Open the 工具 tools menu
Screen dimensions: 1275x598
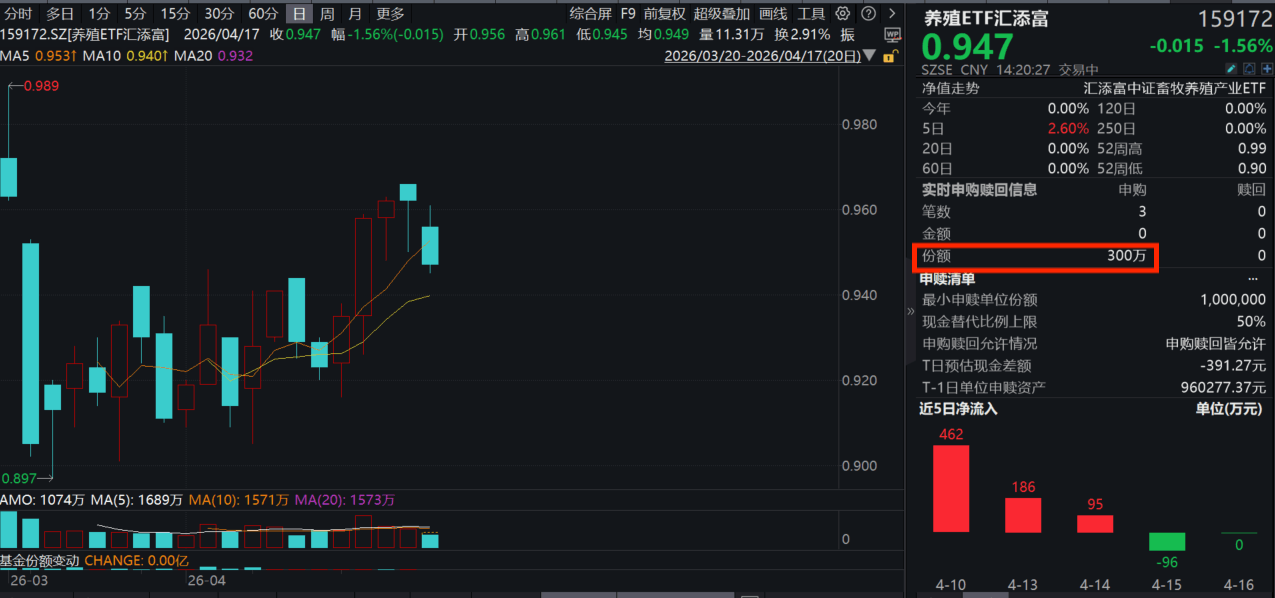811,14
